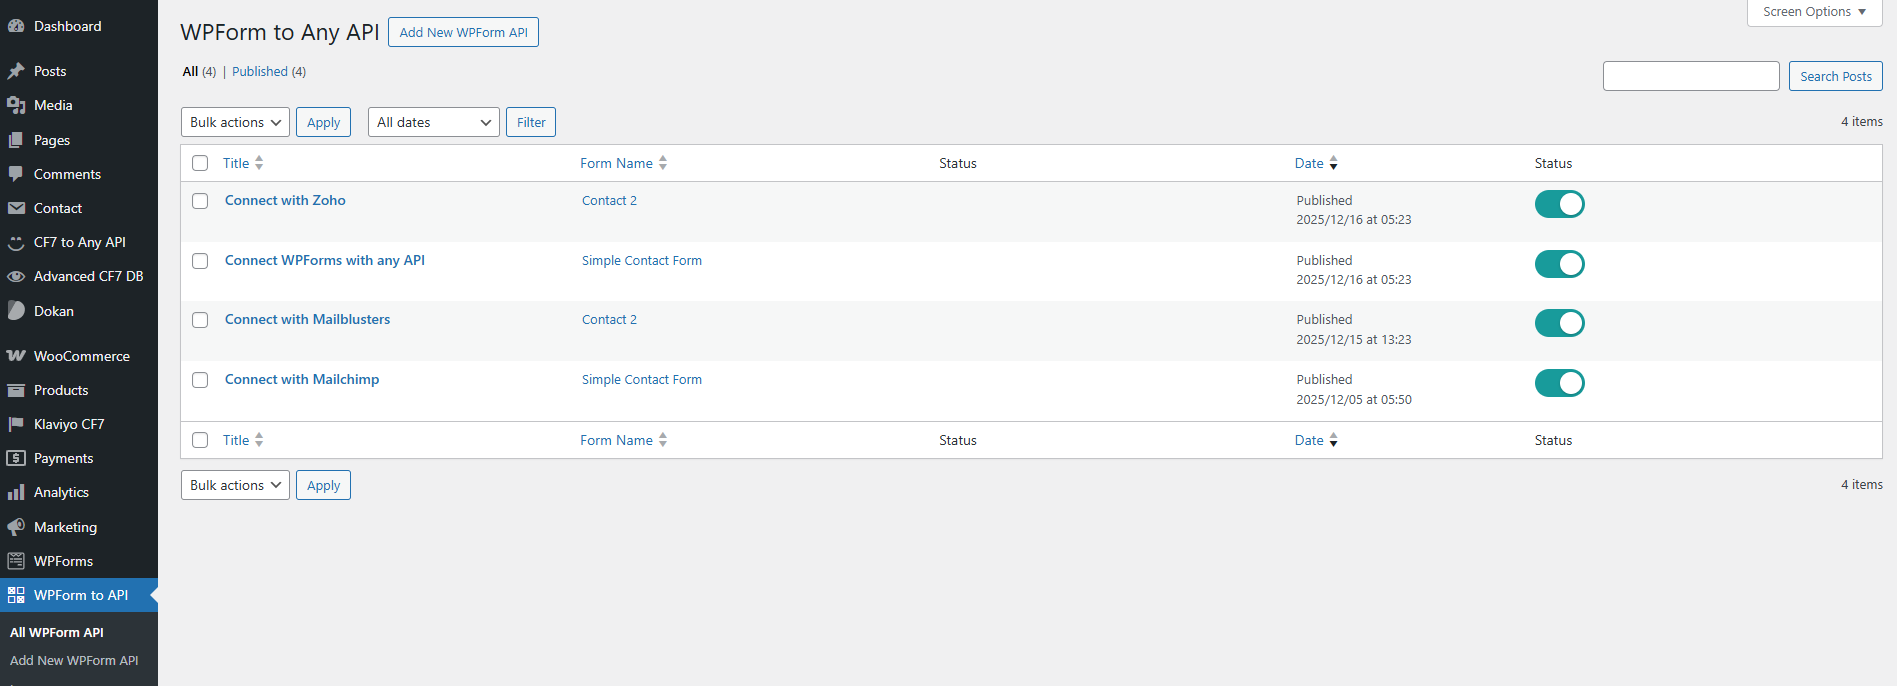This screenshot has height=686, width=1897.
Task: Click the Add New WPForm API button
Action: coord(463,32)
